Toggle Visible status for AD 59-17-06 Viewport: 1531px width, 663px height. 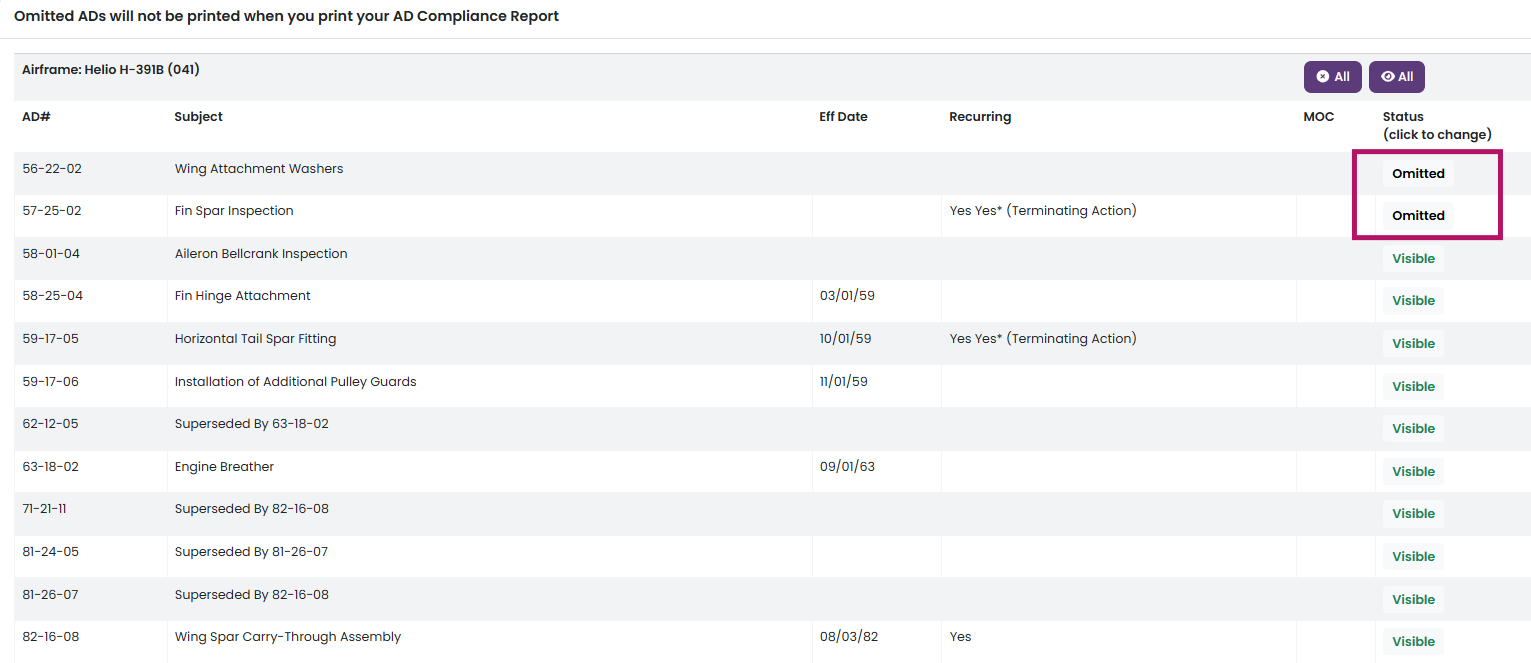[x=1413, y=387]
